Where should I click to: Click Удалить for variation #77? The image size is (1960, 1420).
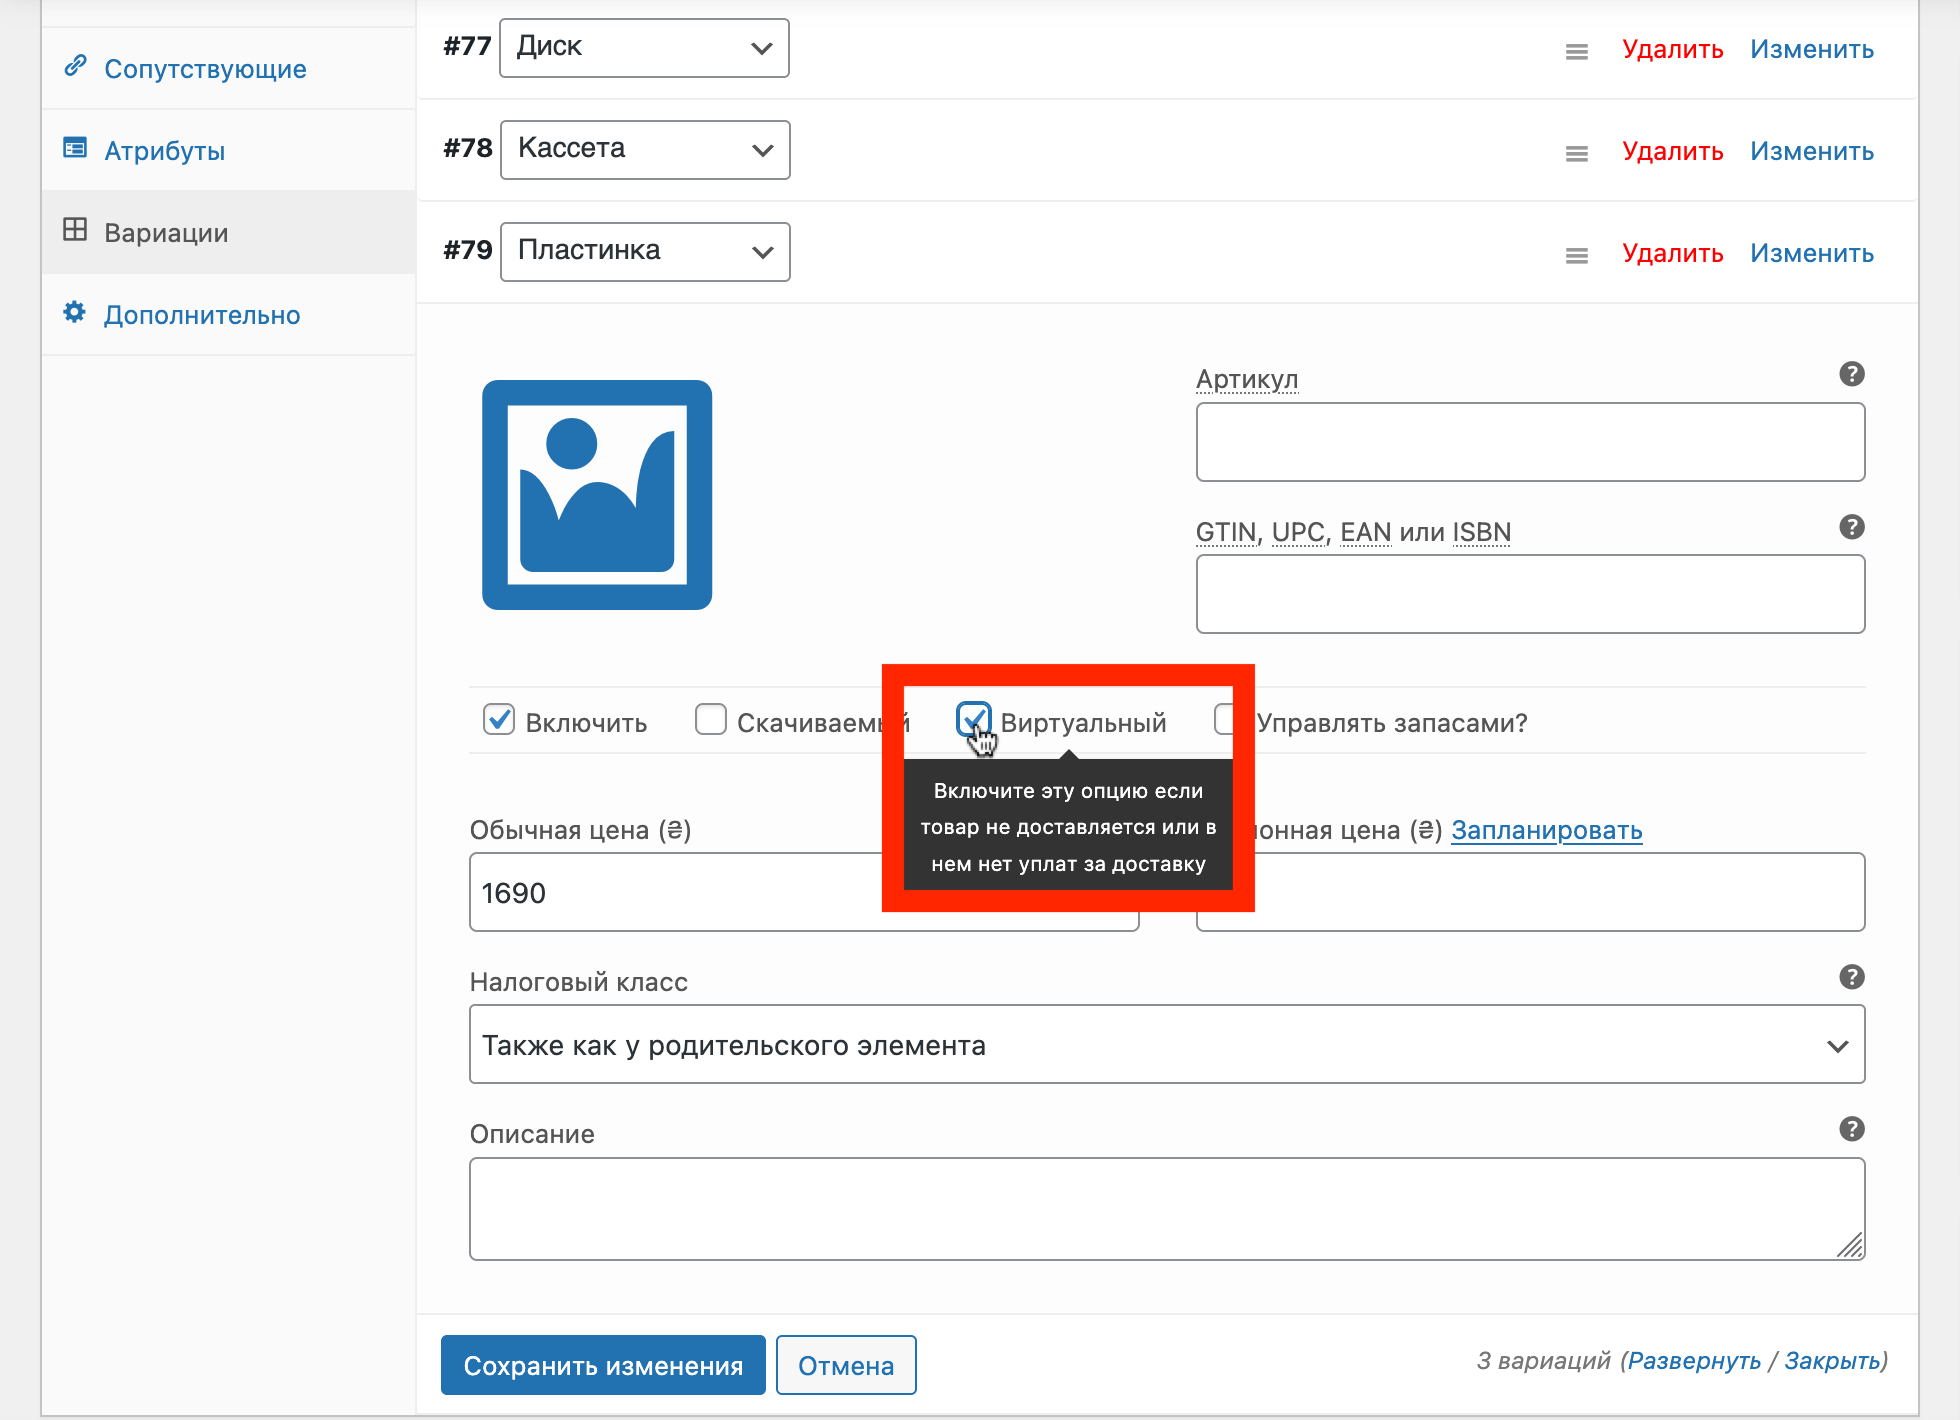[x=1673, y=49]
